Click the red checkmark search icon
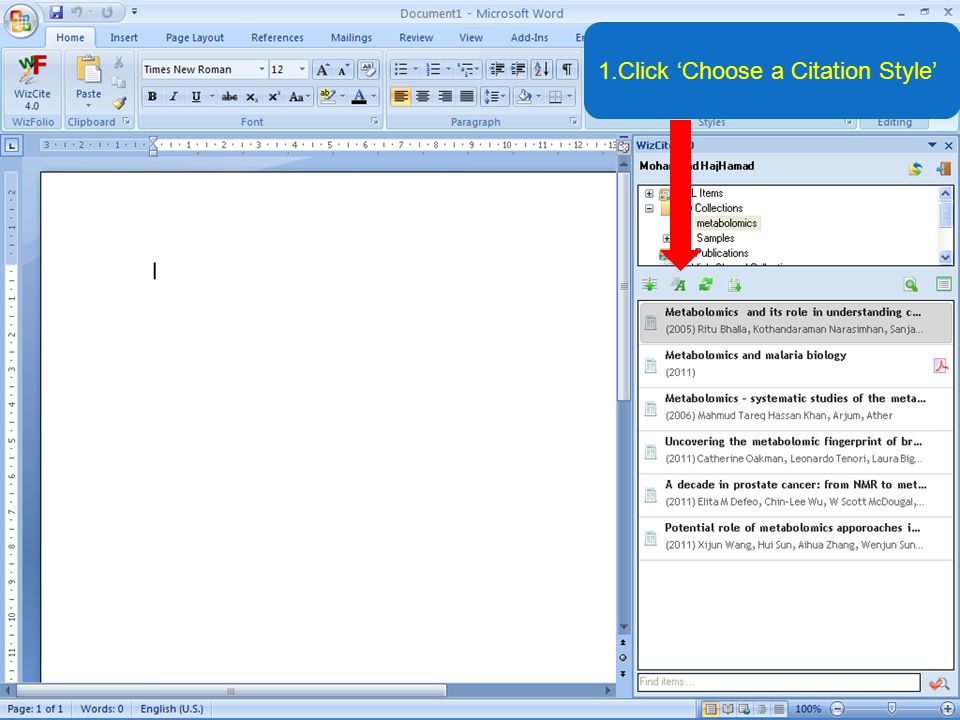960x720 pixels. [939, 683]
